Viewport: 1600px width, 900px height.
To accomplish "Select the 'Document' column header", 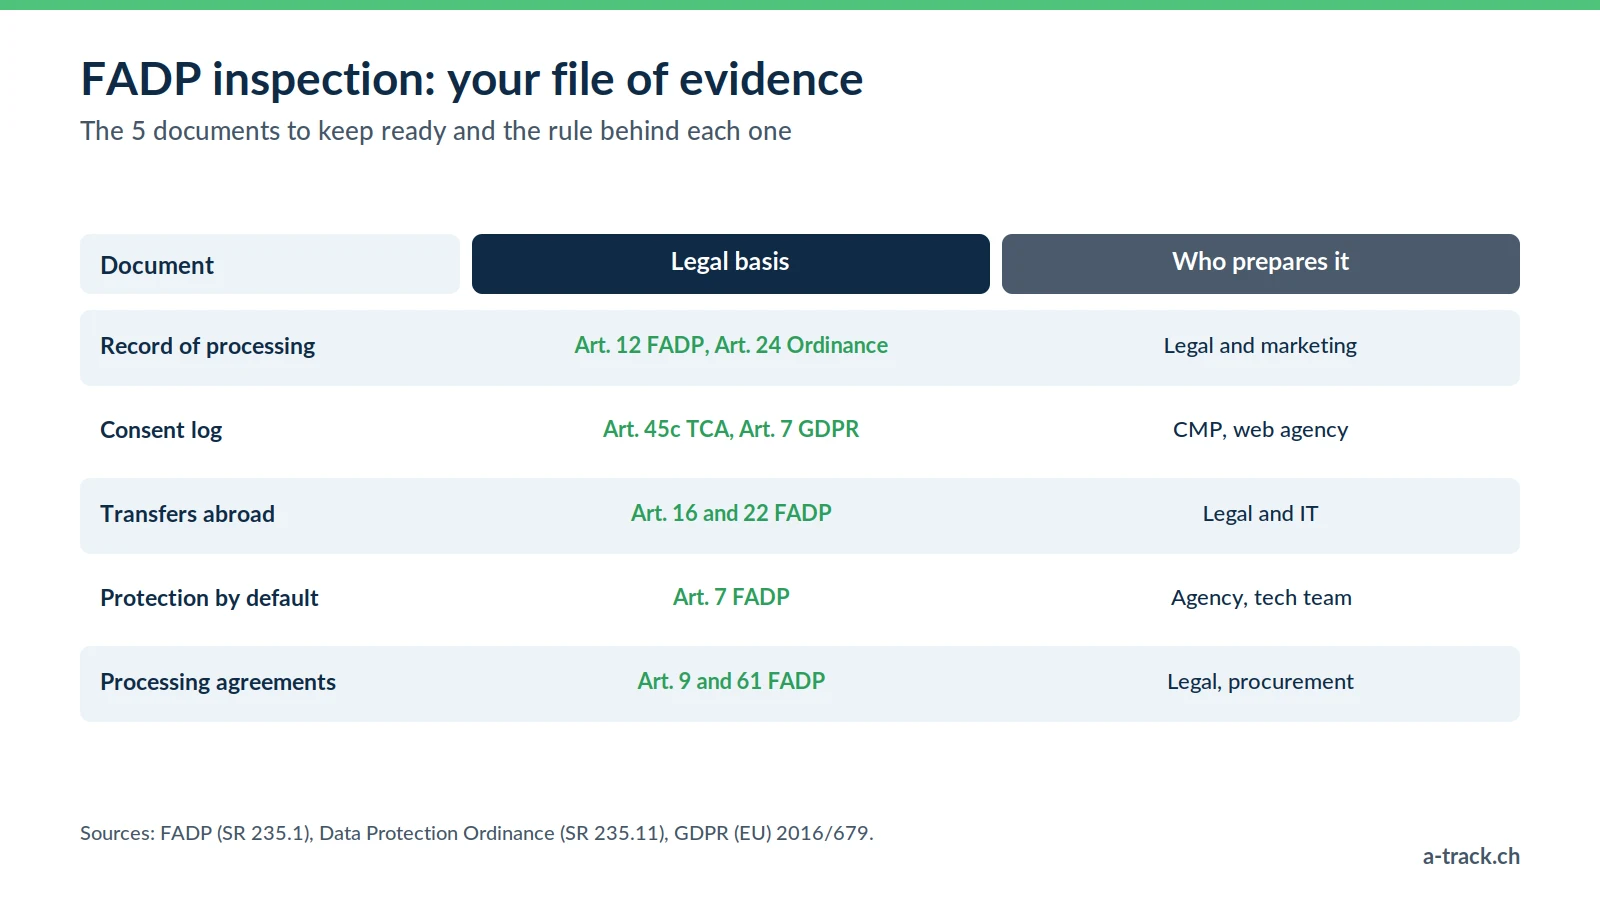I will point(270,264).
